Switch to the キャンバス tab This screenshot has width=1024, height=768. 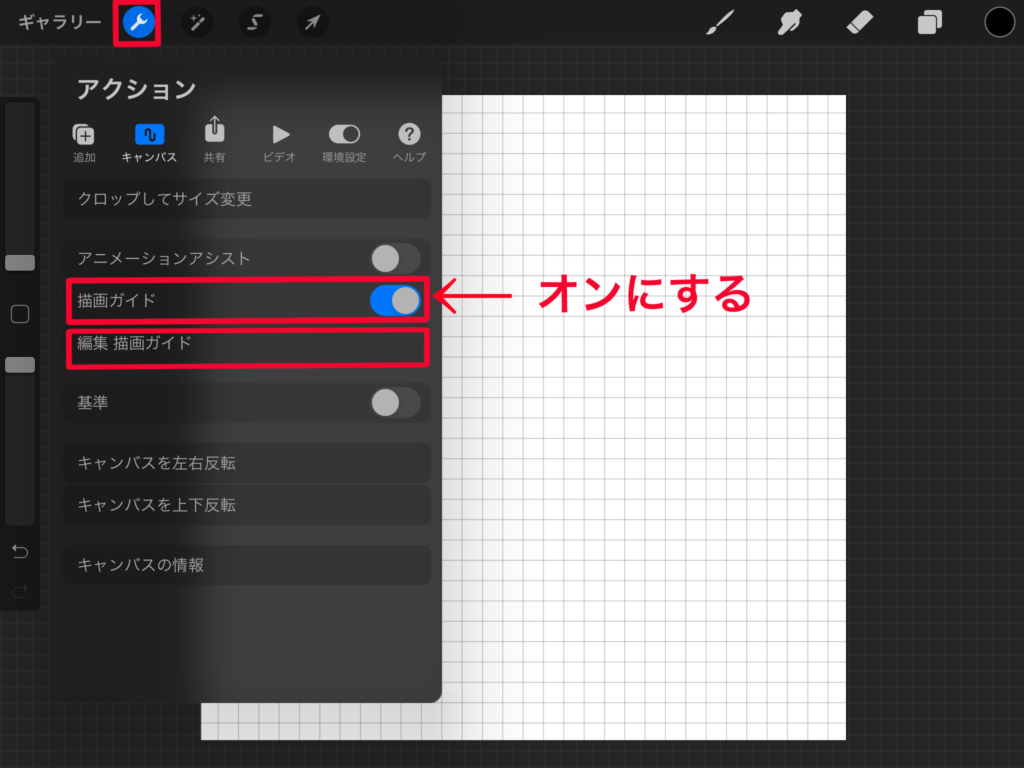(149, 143)
